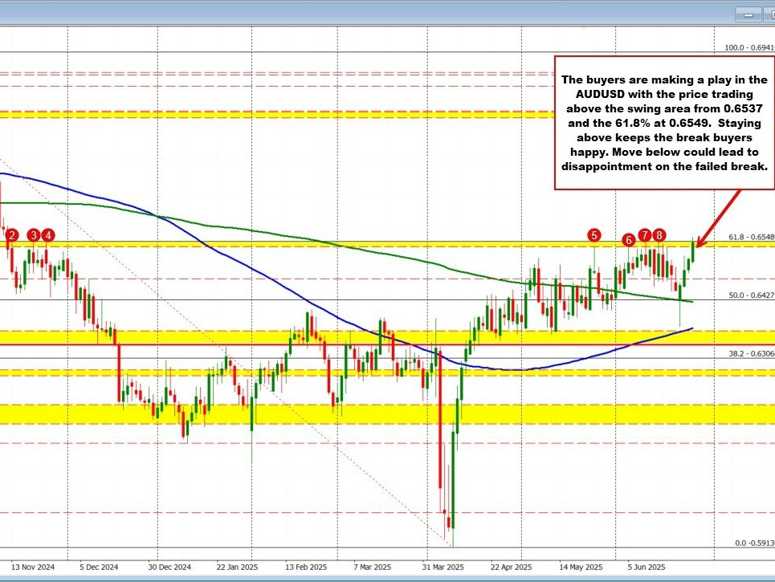The height and width of the screenshot is (582, 775).
Task: Click the '5 Dec 2024' date label
Action: pos(99,567)
